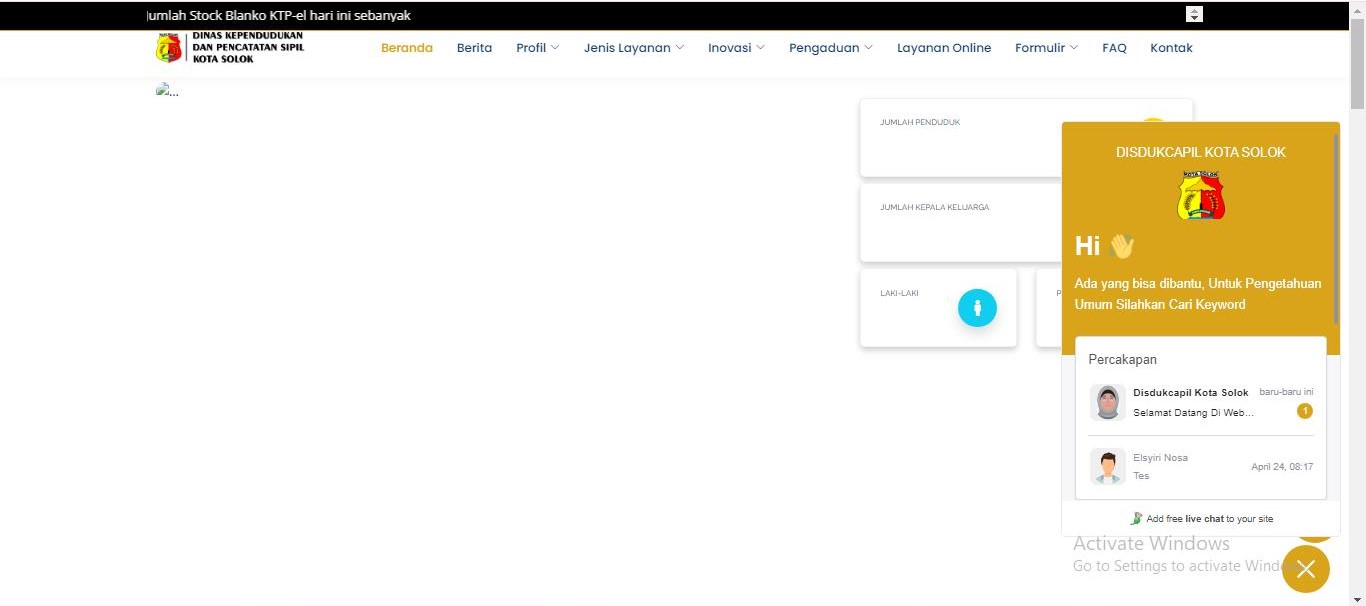Expand the Jenis Layanan dropdown
Viewport: 1366px width, 606px height.
tap(634, 48)
